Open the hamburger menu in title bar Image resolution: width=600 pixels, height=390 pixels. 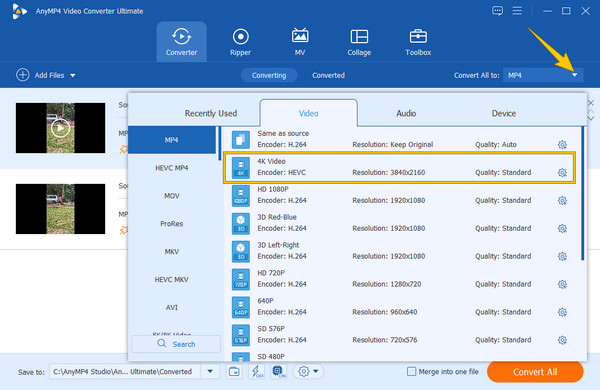click(x=517, y=11)
